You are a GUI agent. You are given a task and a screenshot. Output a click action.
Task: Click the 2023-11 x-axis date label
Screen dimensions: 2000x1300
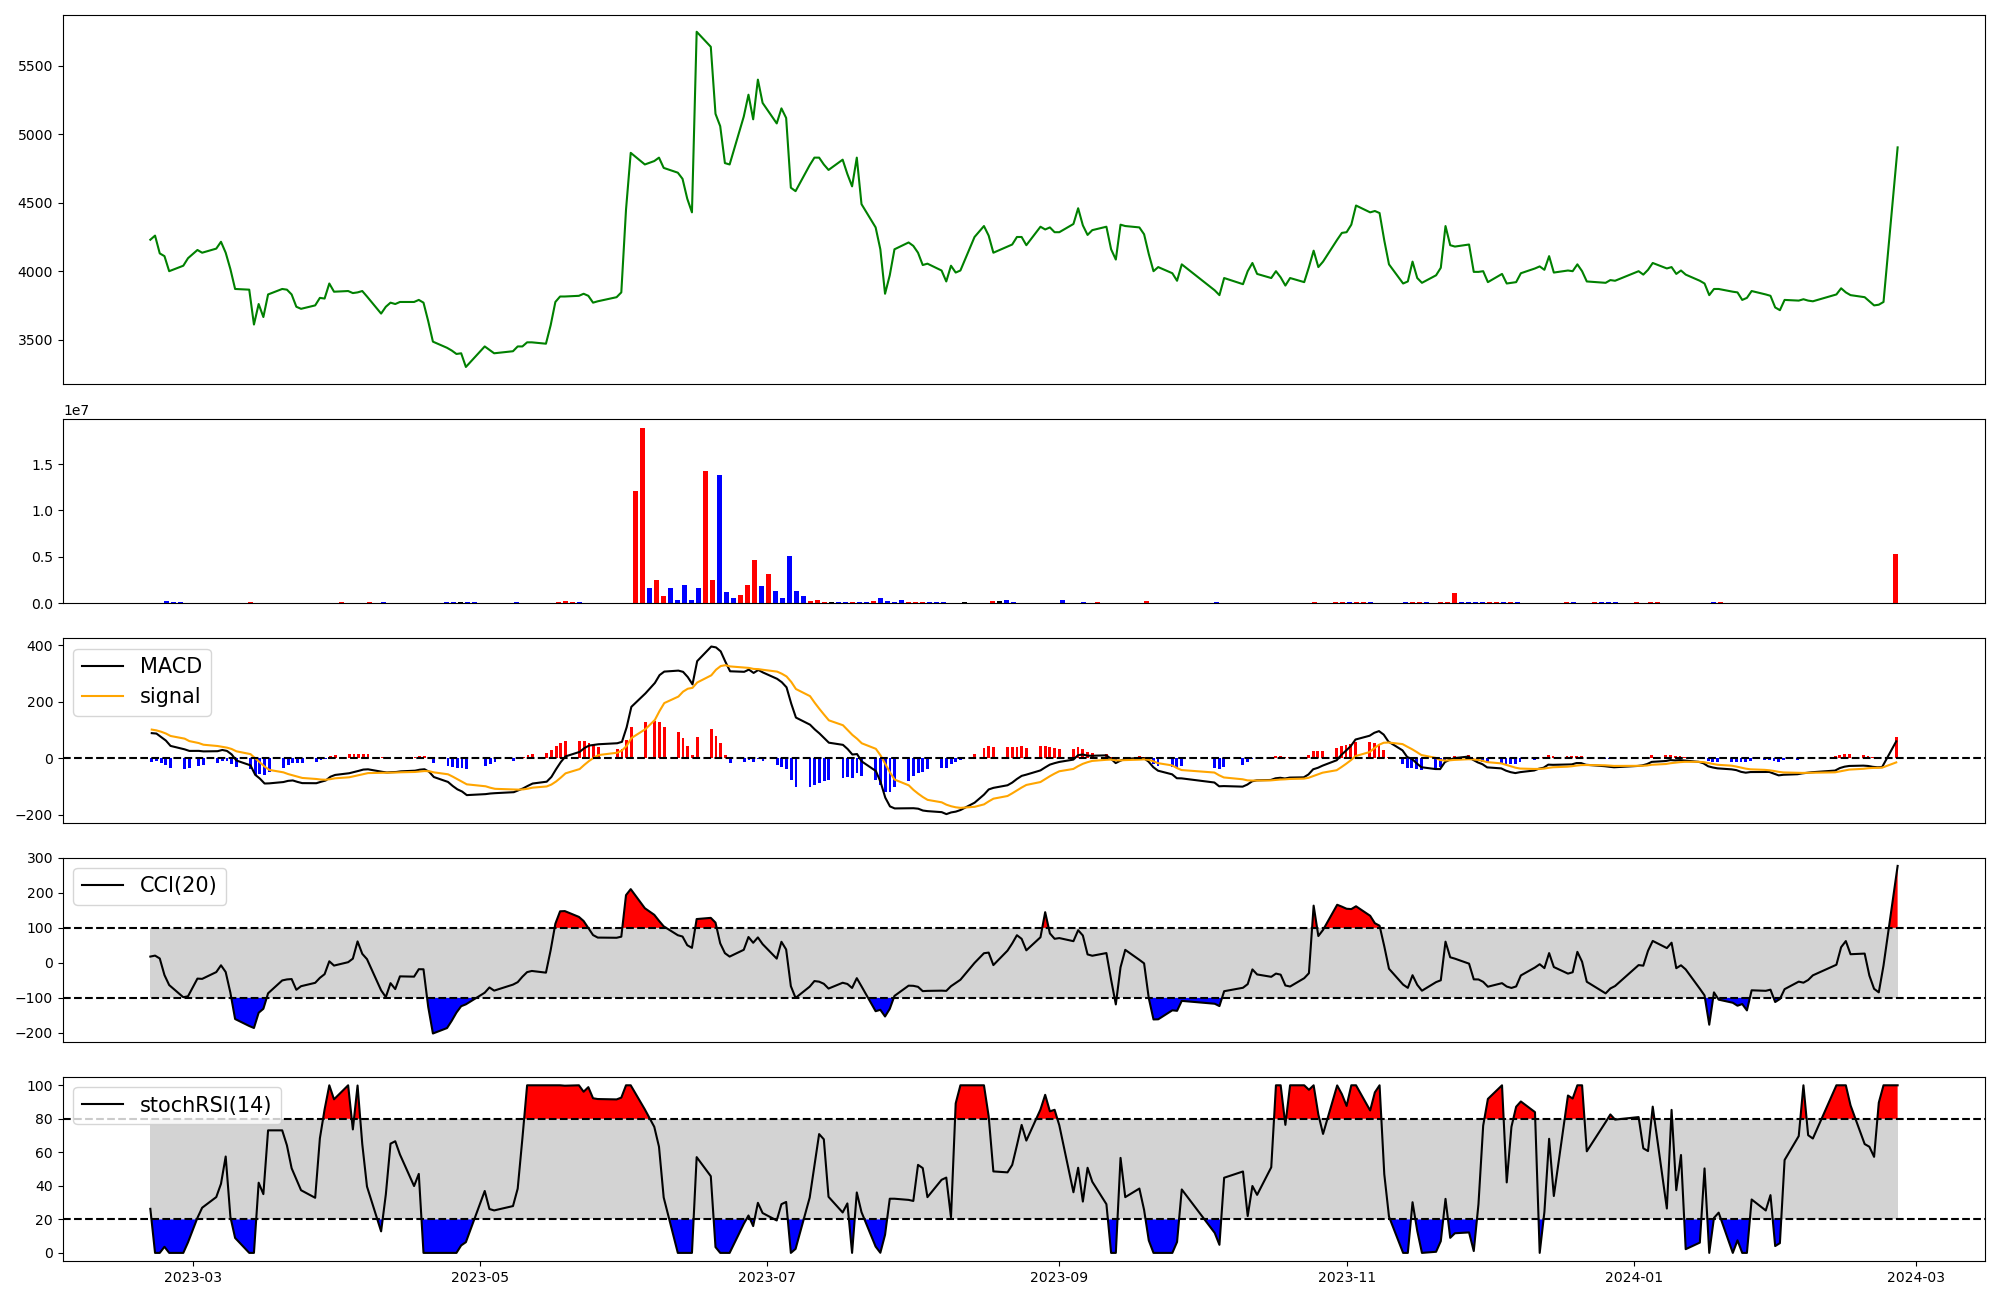[1346, 1277]
